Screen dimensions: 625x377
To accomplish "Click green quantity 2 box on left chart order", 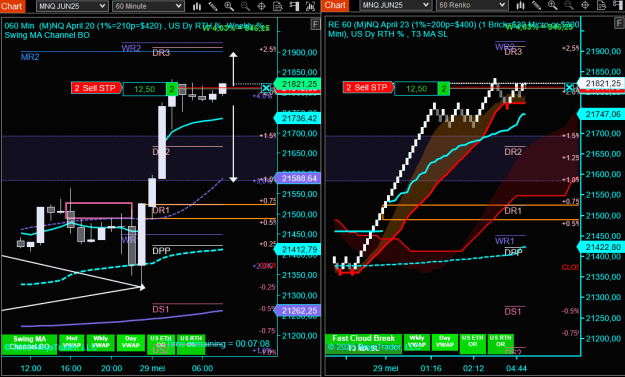I will coord(172,89).
